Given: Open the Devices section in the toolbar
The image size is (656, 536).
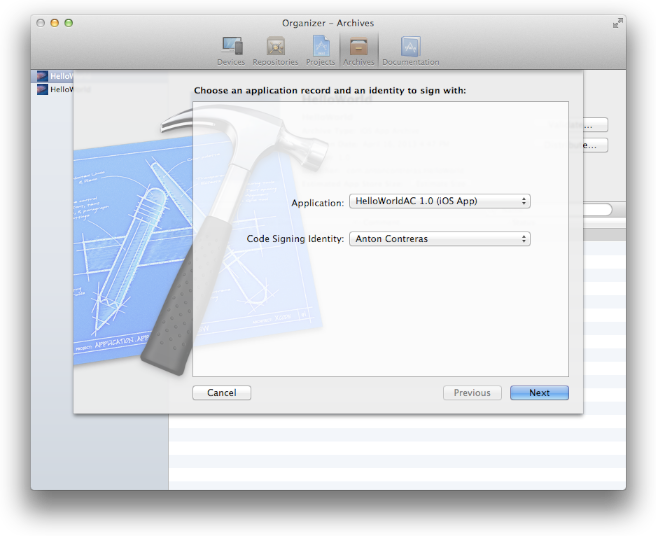Looking at the screenshot, I should click(x=232, y=49).
